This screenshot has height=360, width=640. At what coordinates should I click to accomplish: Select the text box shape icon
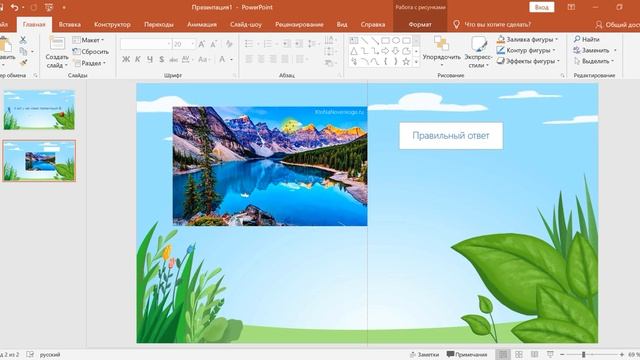354,40
